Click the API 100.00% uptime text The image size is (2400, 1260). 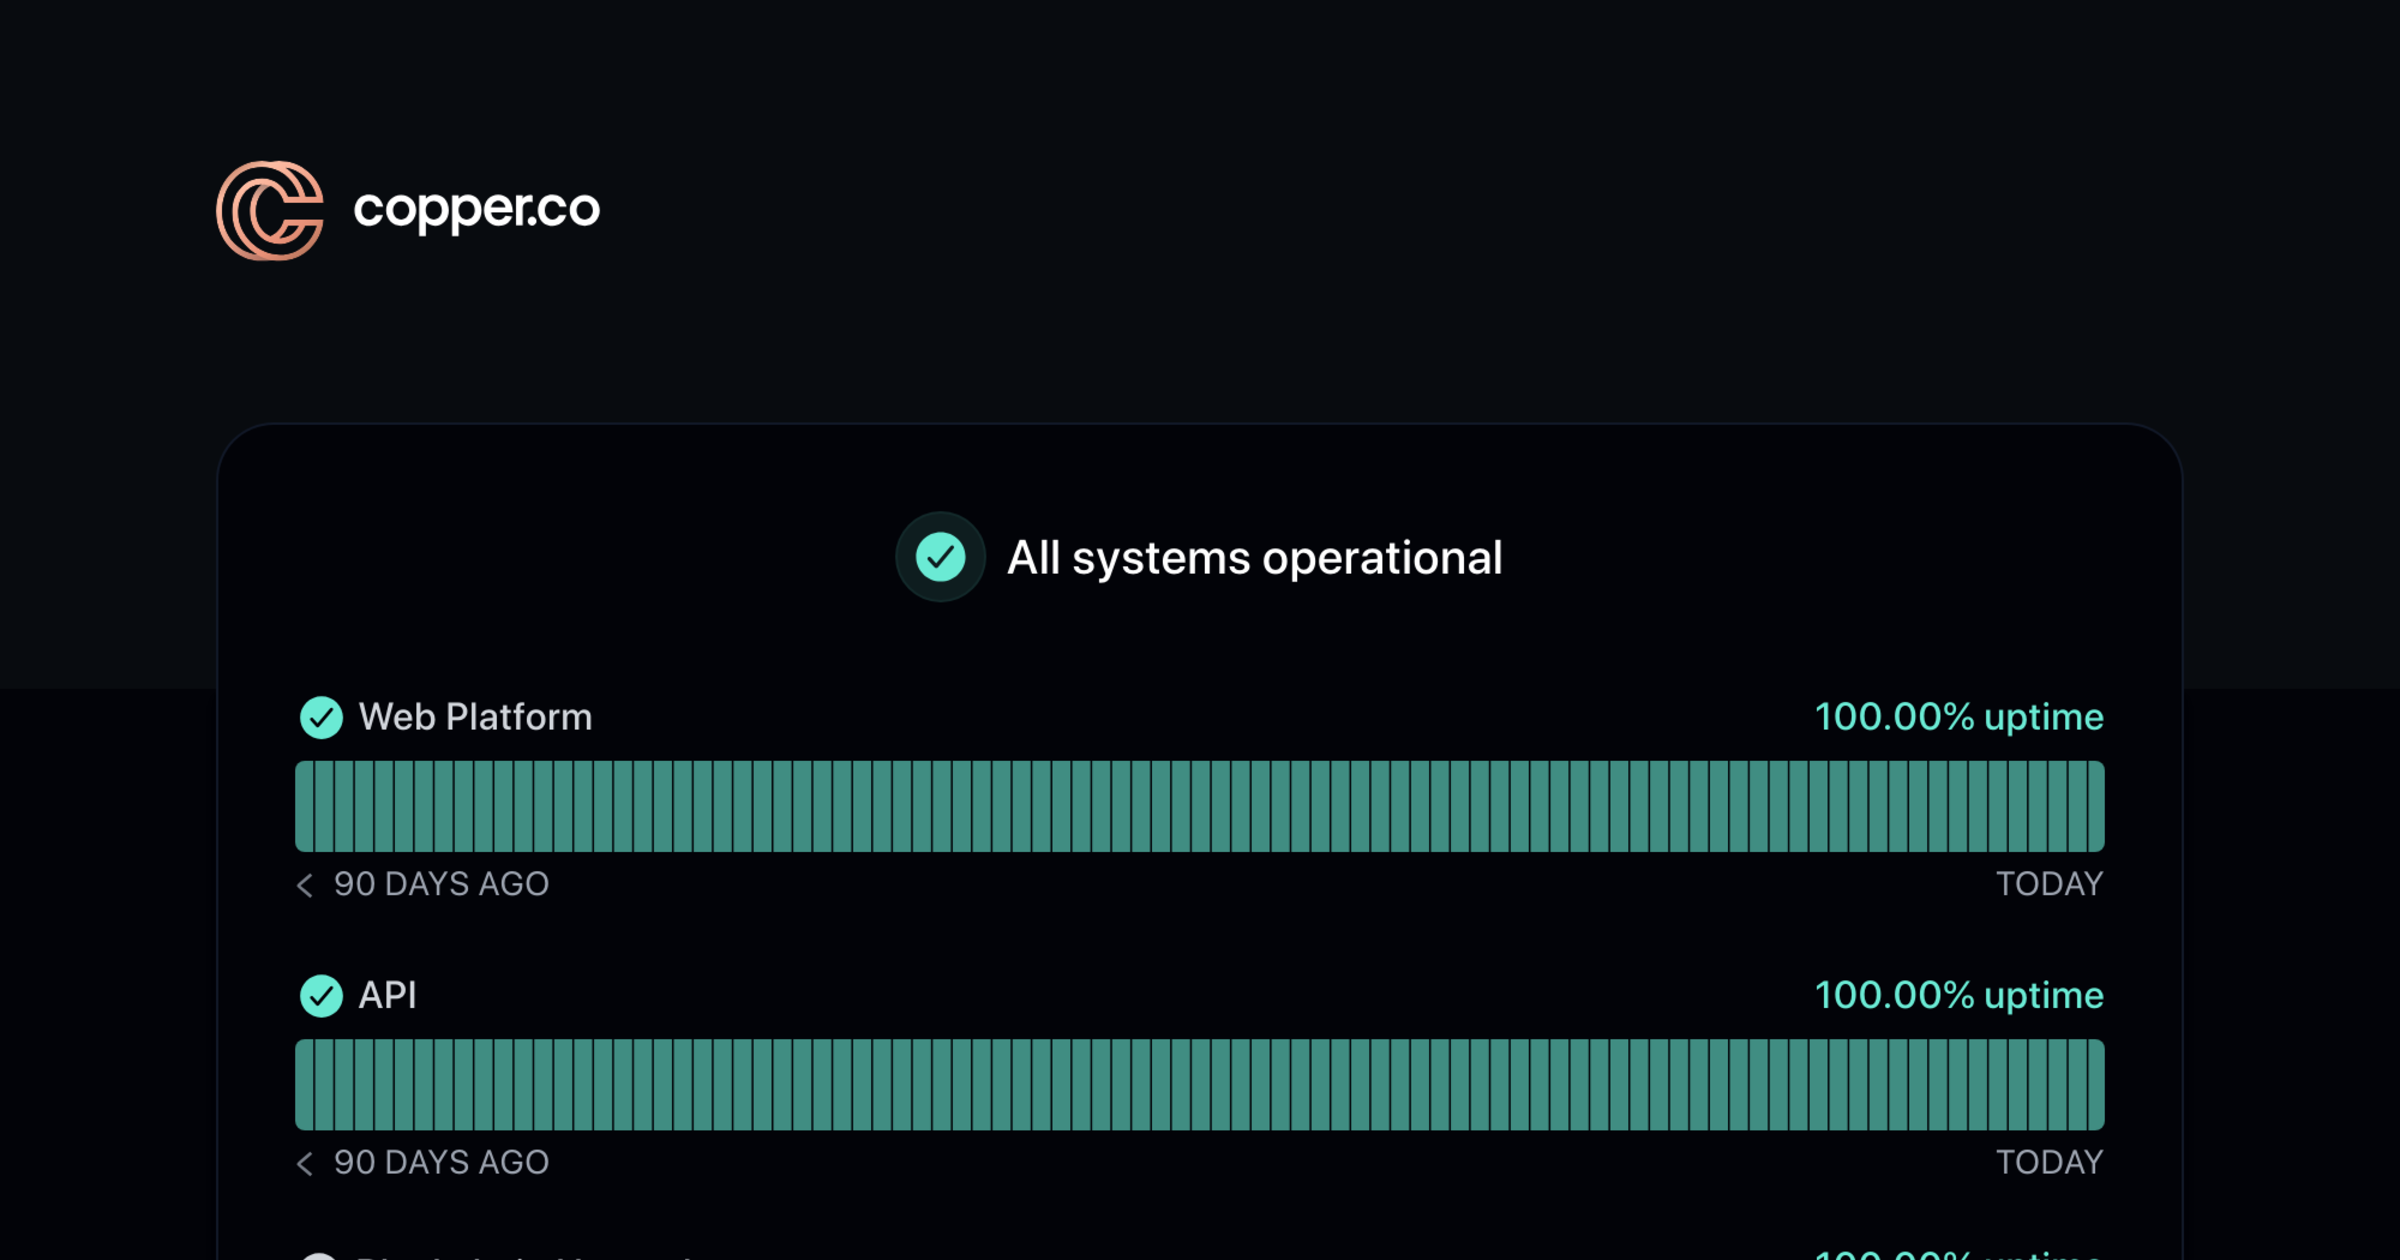point(1959,995)
